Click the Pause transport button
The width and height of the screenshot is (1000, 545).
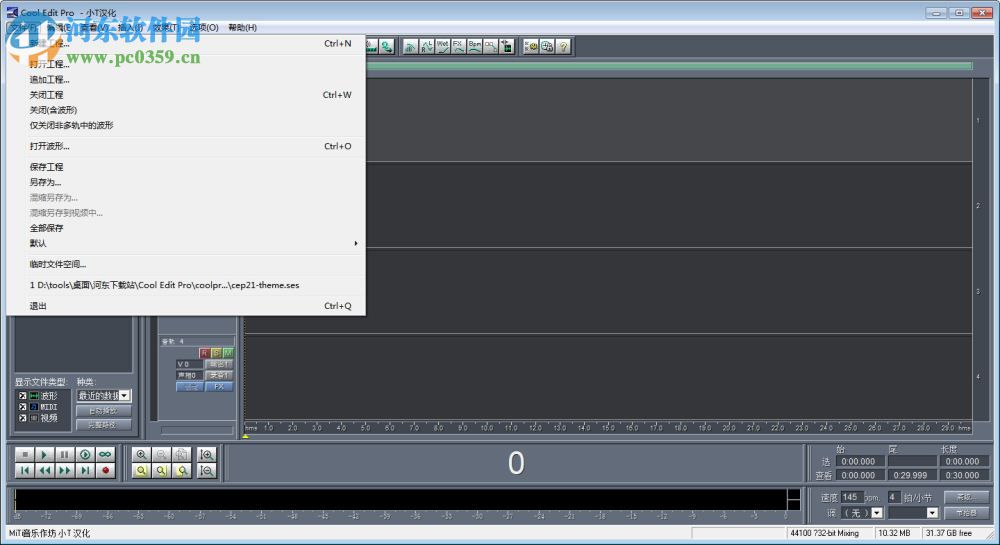point(64,454)
